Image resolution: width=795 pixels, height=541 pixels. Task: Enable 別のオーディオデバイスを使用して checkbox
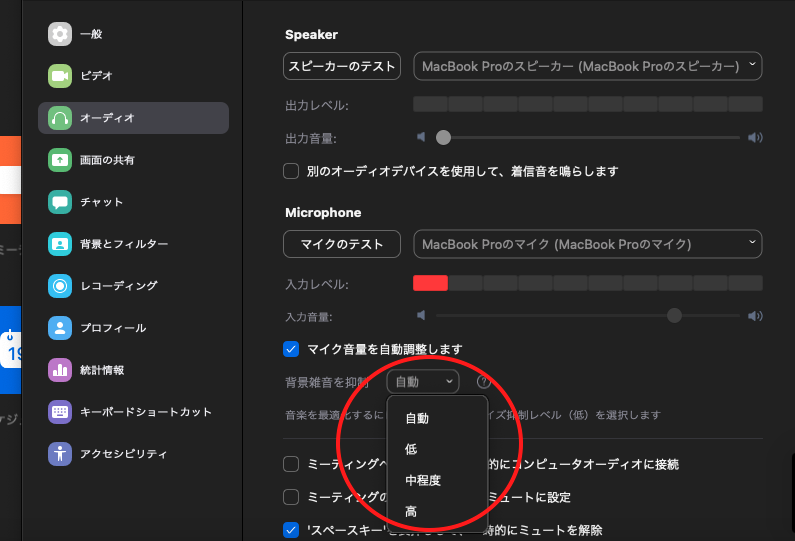[292, 171]
